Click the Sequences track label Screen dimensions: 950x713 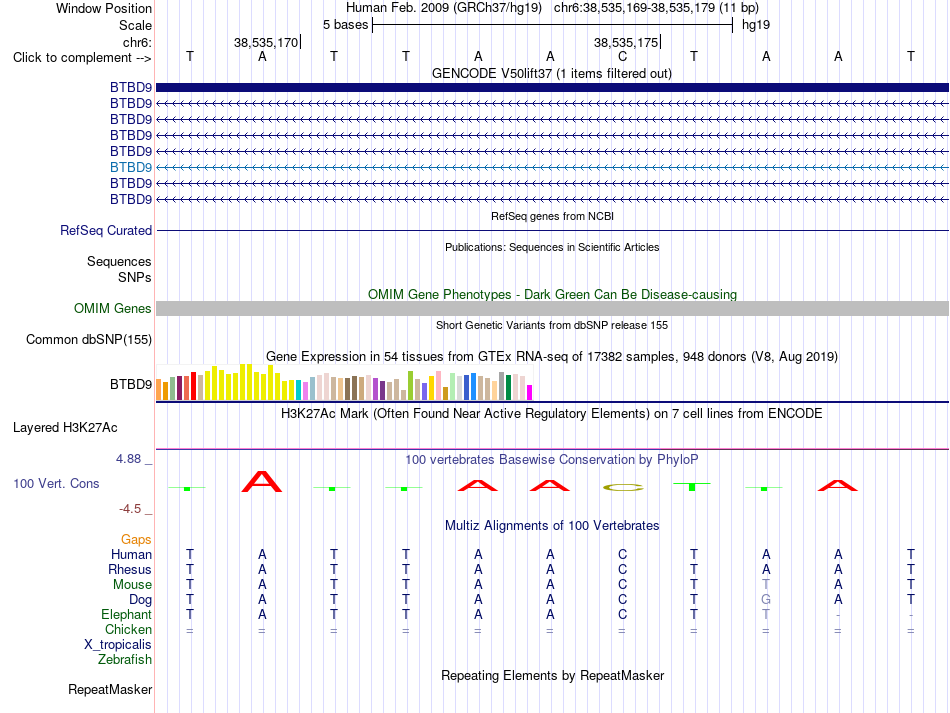tap(119, 262)
